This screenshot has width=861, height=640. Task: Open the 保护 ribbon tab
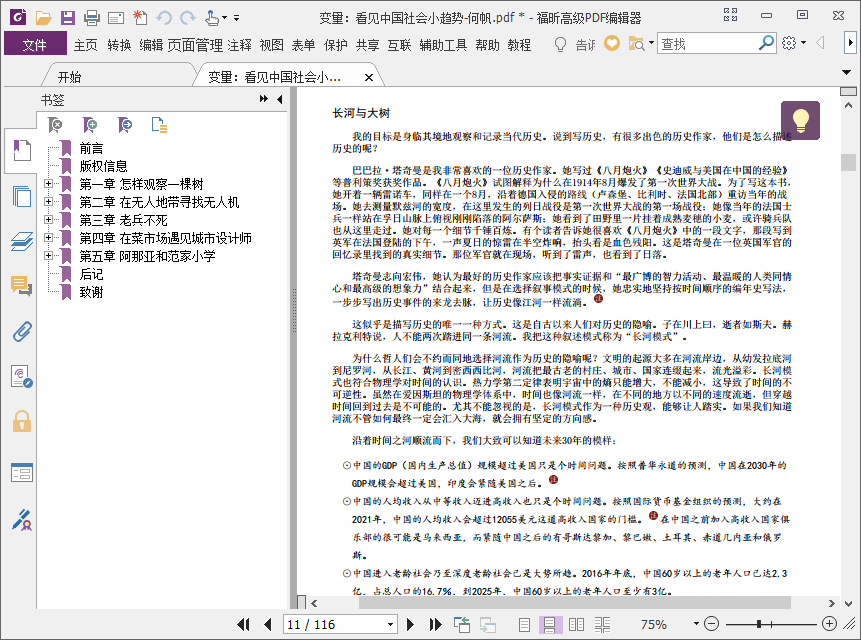335,45
